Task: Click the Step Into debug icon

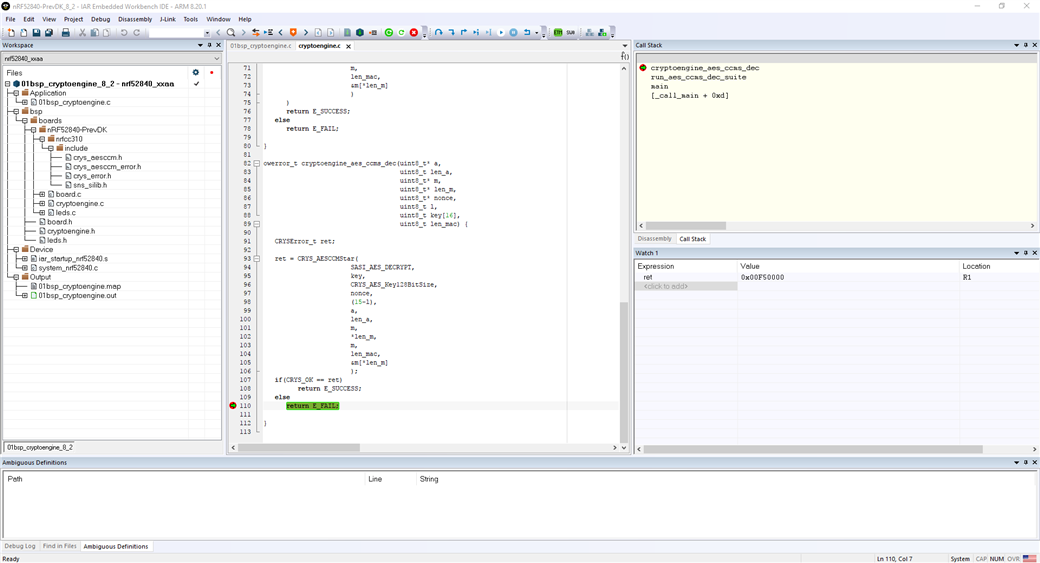Action: pos(451,32)
